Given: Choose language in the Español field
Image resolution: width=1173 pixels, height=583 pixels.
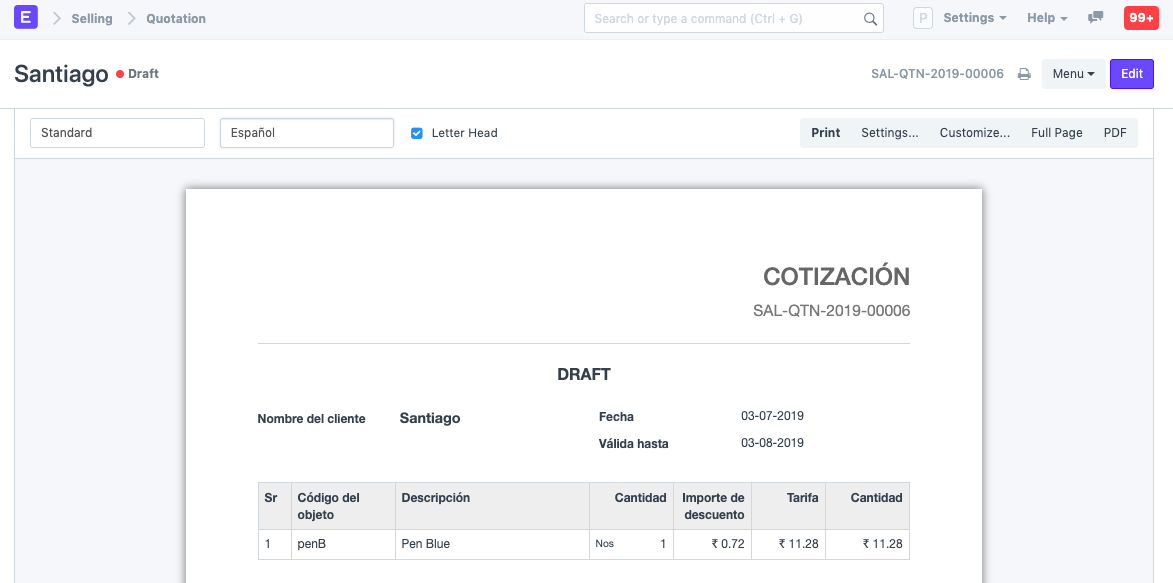Looking at the screenshot, I should 306,133.
